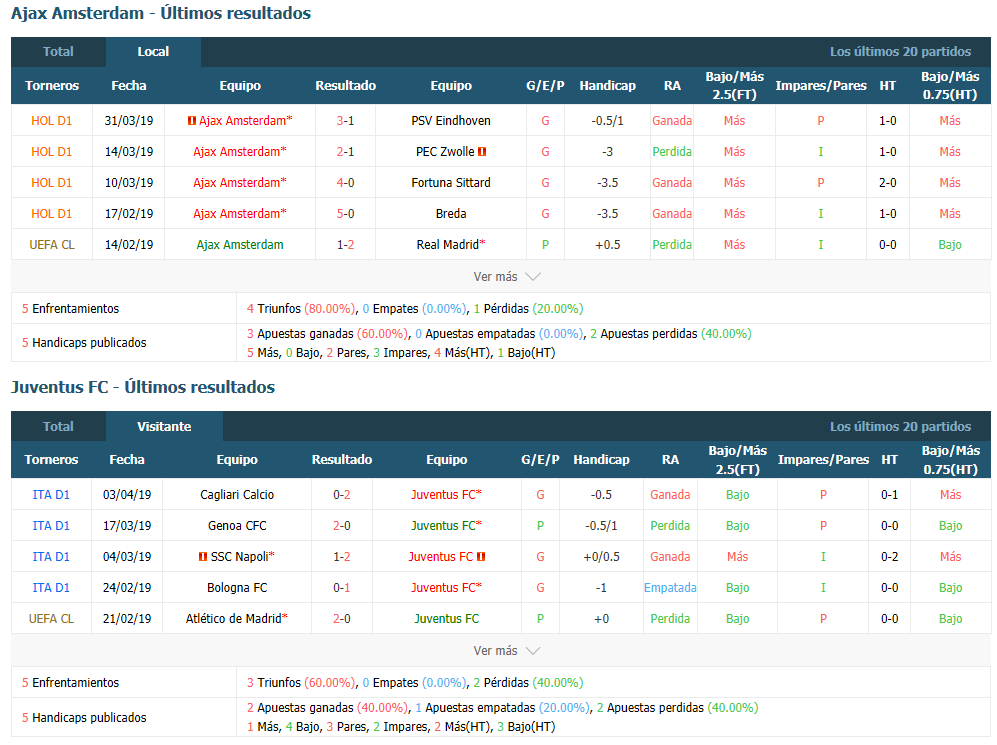The width and height of the screenshot is (997, 745).
Task: Click the 4-0 result against Fortuna Sittard
Action: 345,183
